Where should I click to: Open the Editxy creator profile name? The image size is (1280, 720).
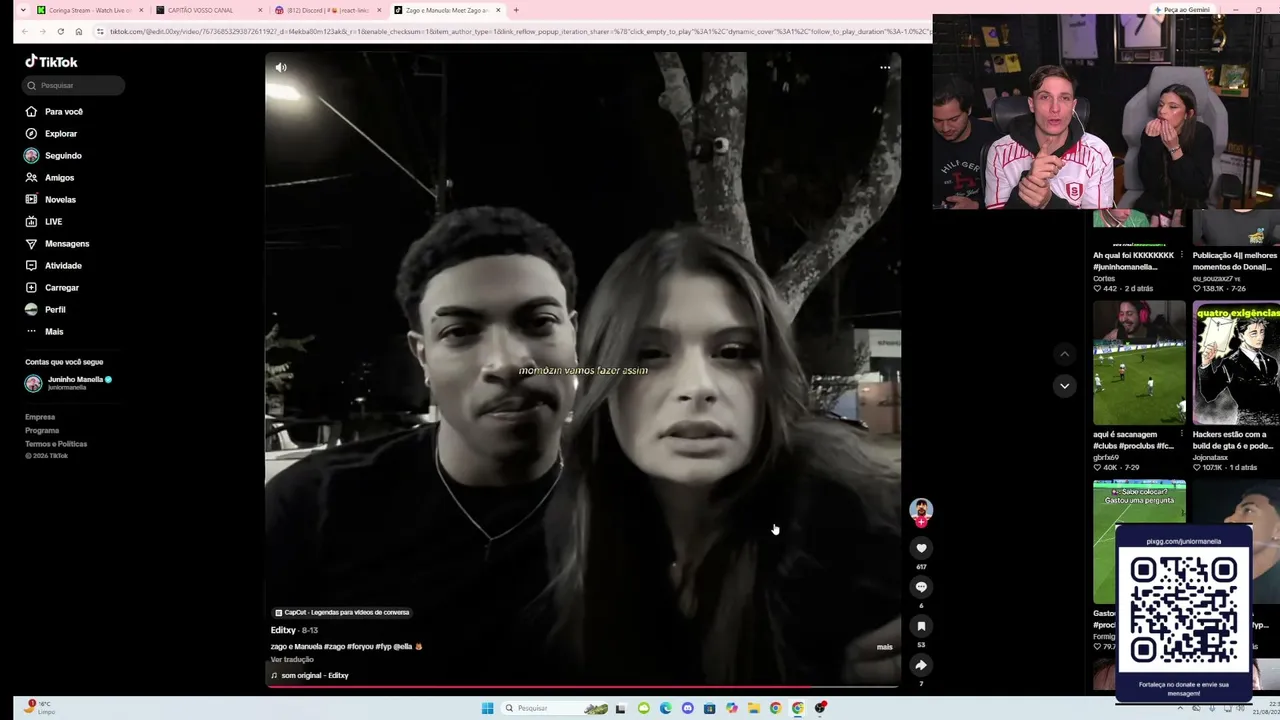coord(283,631)
